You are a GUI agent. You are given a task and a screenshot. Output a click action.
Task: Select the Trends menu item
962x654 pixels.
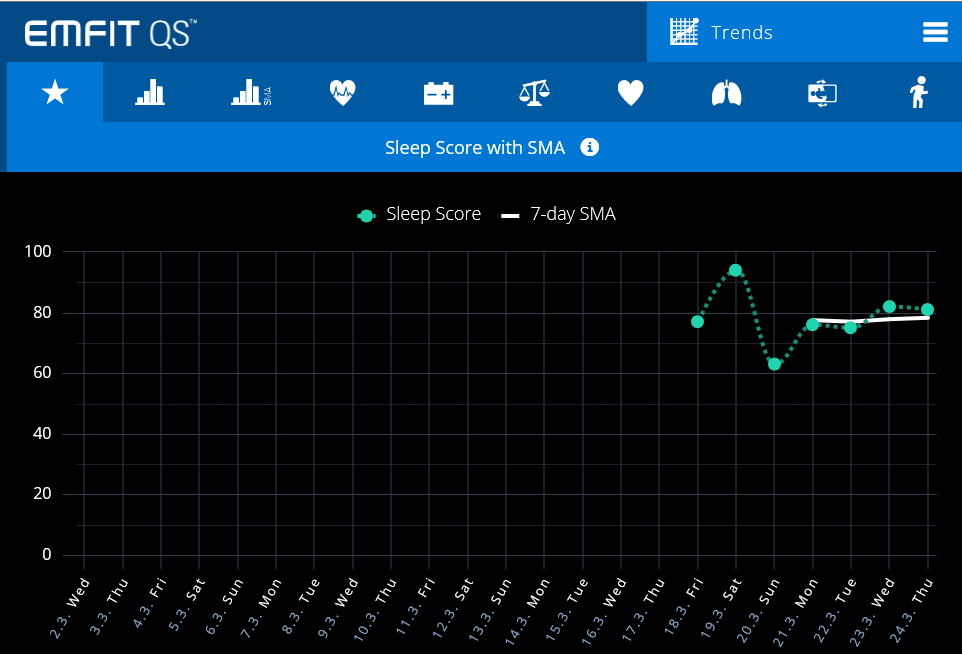point(741,32)
